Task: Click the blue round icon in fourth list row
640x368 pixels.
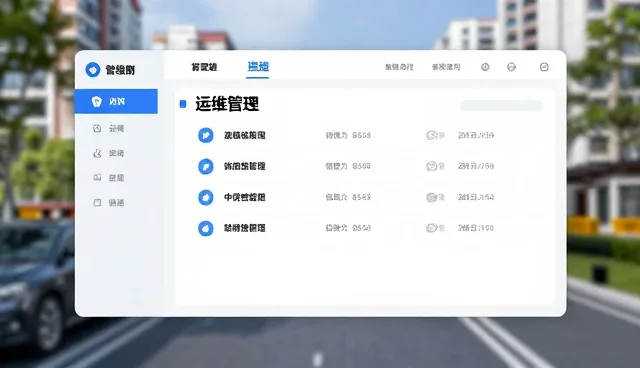Action: click(206, 228)
